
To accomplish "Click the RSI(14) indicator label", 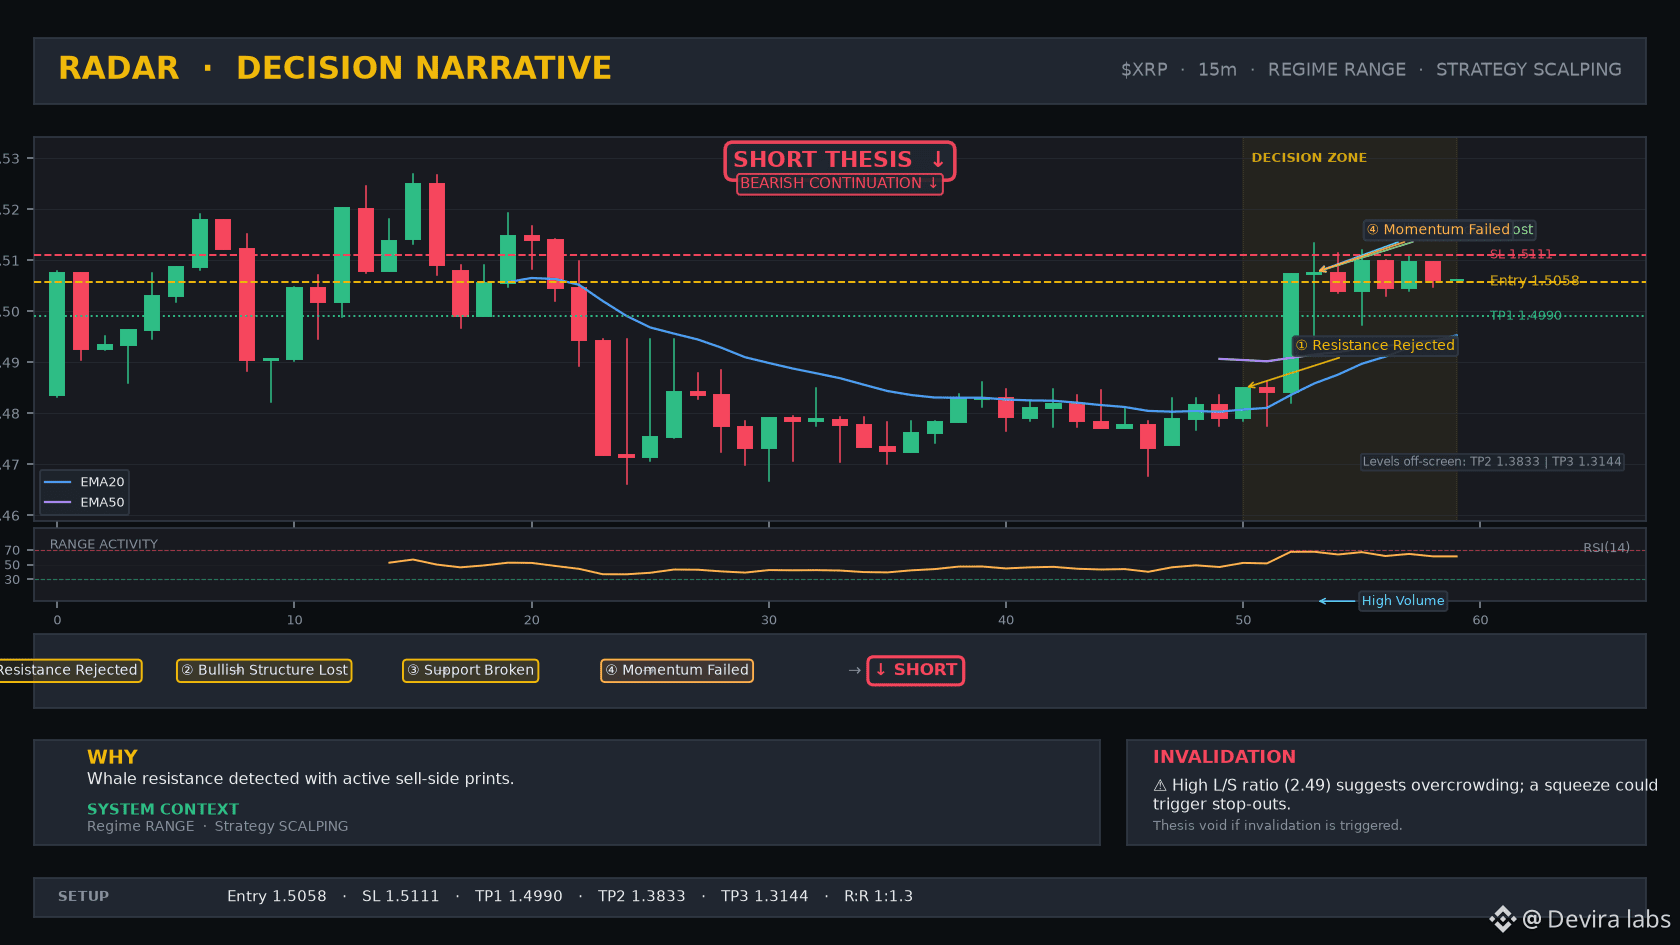I will pos(1606,547).
